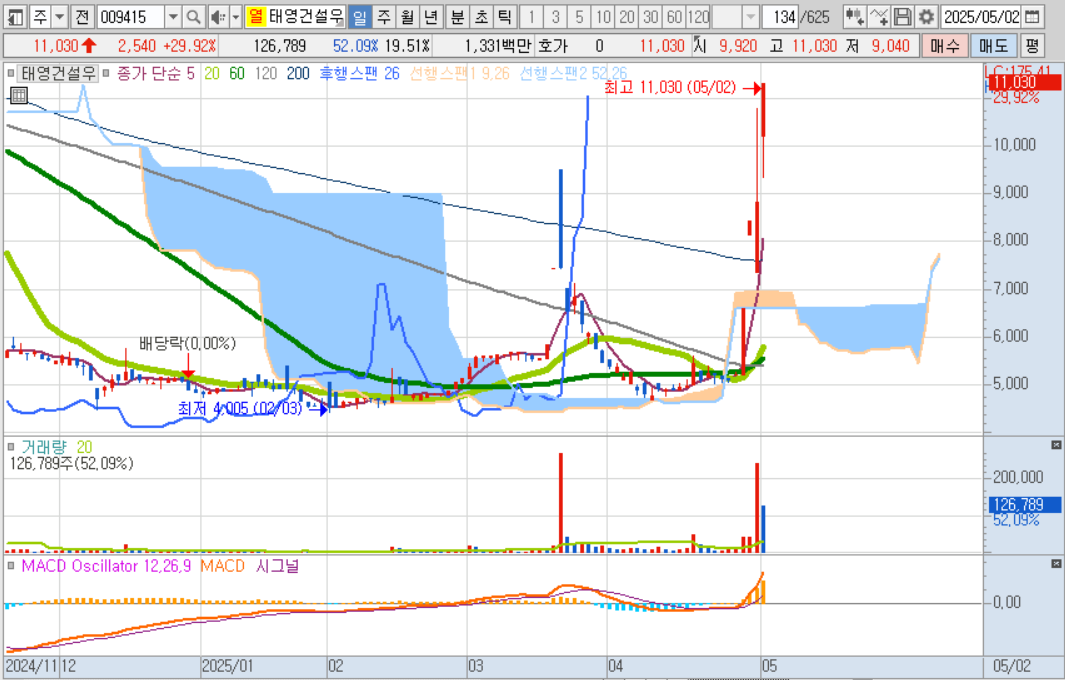The width and height of the screenshot is (1065, 680).
Task: Click the 11,030 red price tag on axis
Action: (1024, 82)
